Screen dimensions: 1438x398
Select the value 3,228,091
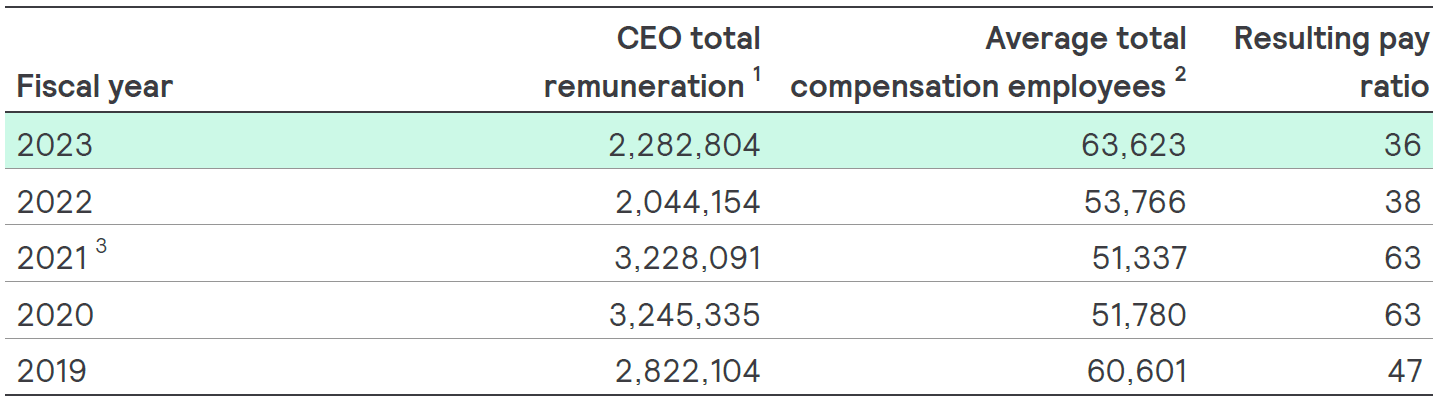coord(687,259)
